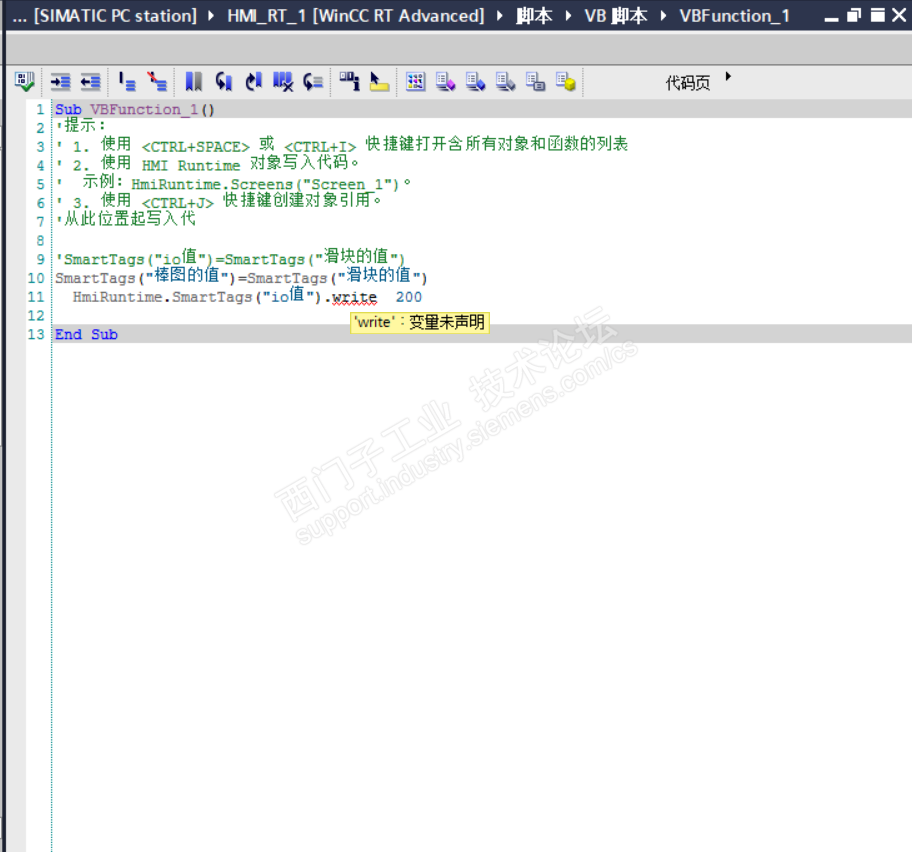
Task: Click the 'write' 变量未声明 error tooltip
Action: (419, 322)
